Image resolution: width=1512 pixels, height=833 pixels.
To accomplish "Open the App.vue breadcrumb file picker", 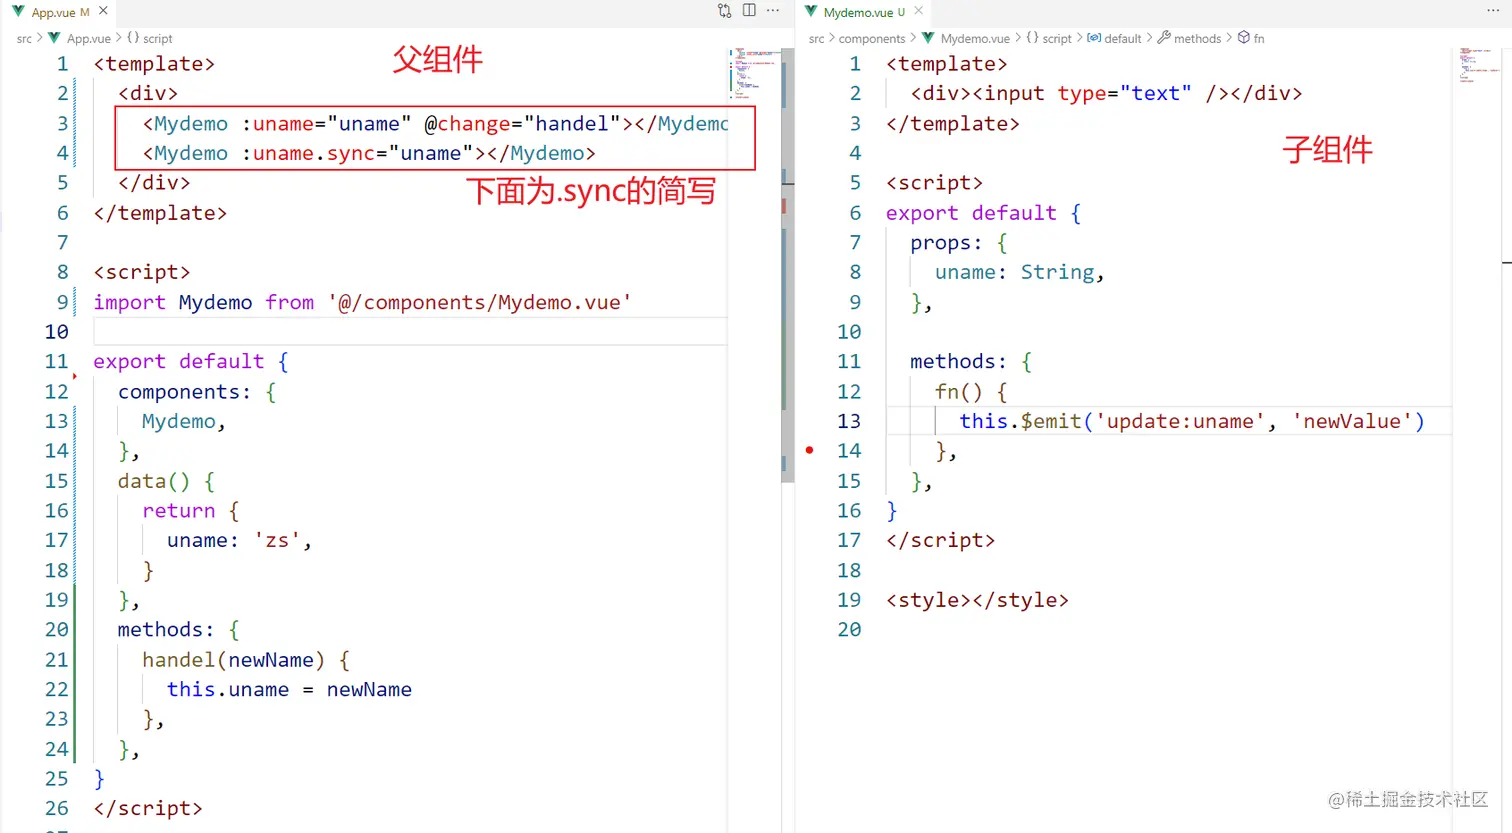I will (x=88, y=38).
